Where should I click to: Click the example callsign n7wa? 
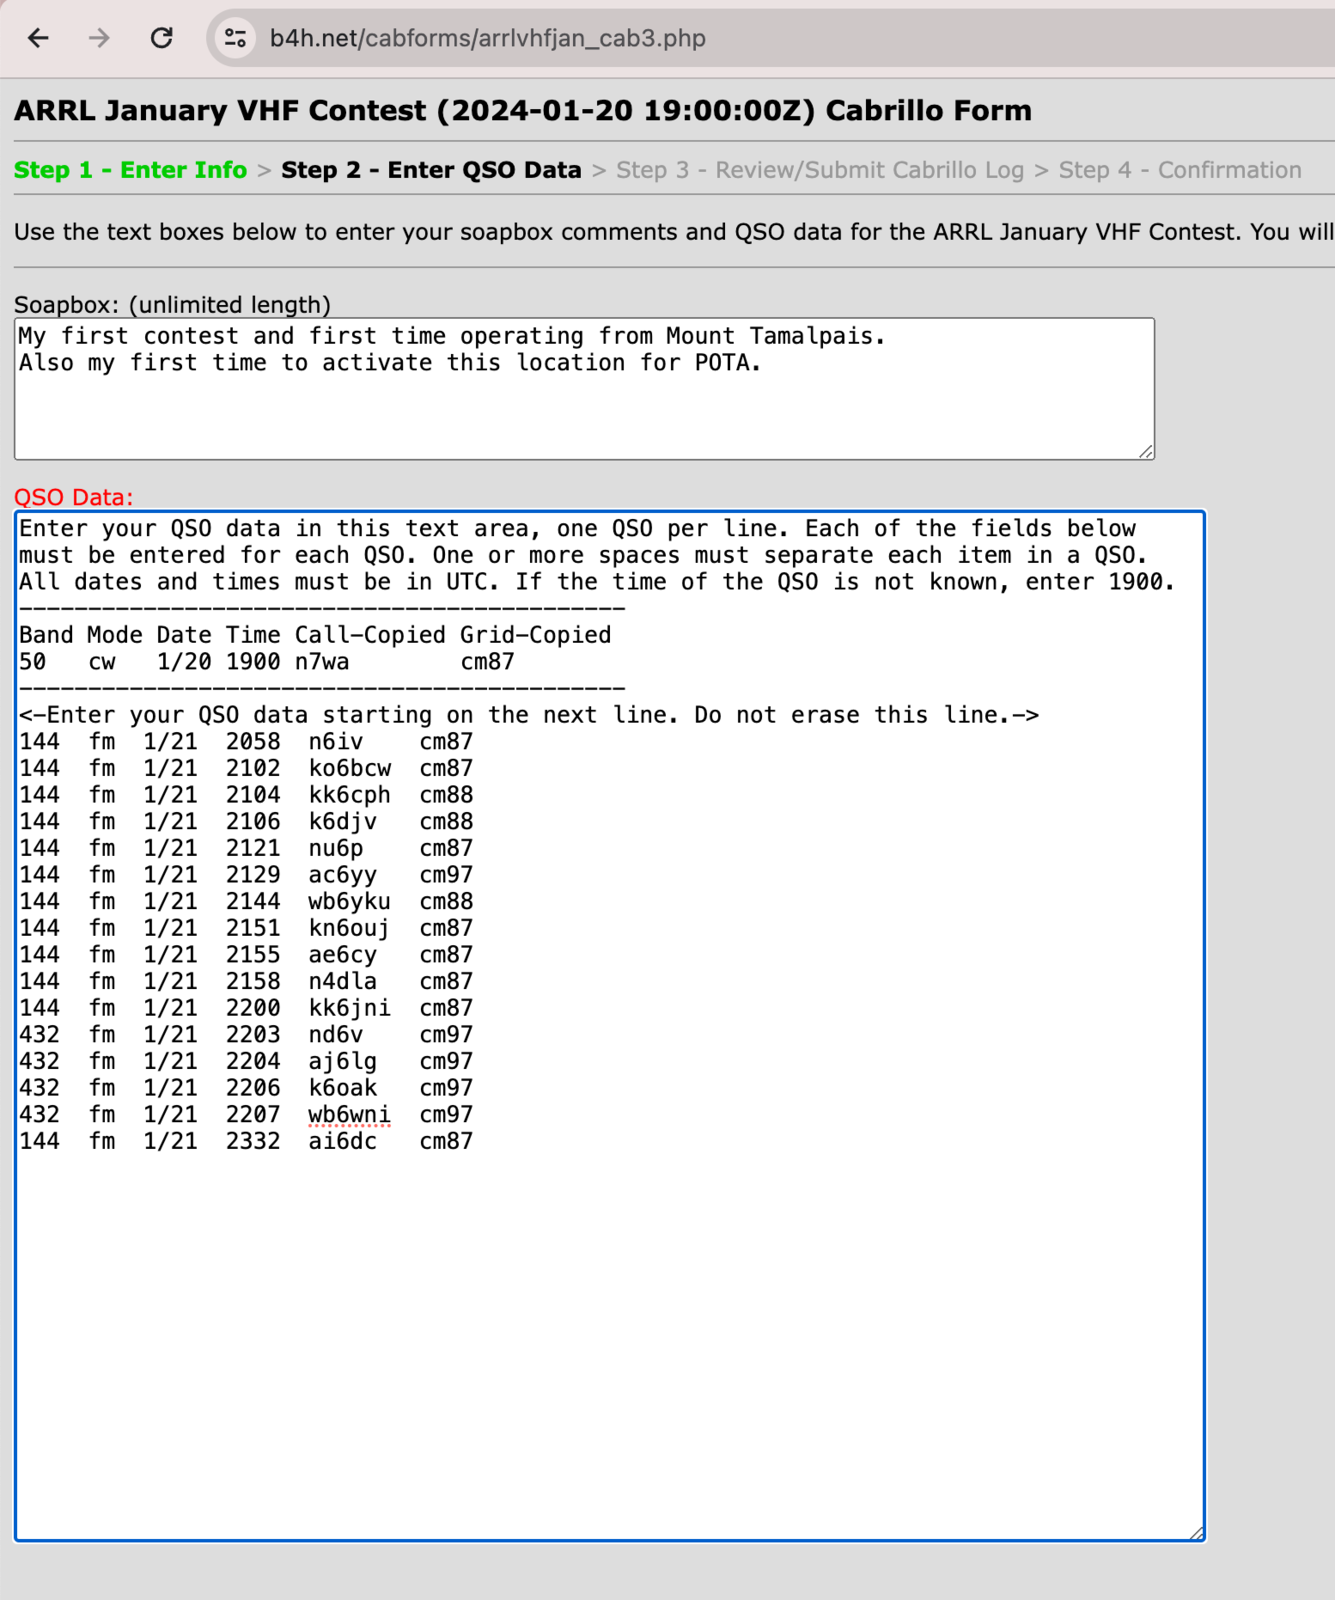coord(322,662)
